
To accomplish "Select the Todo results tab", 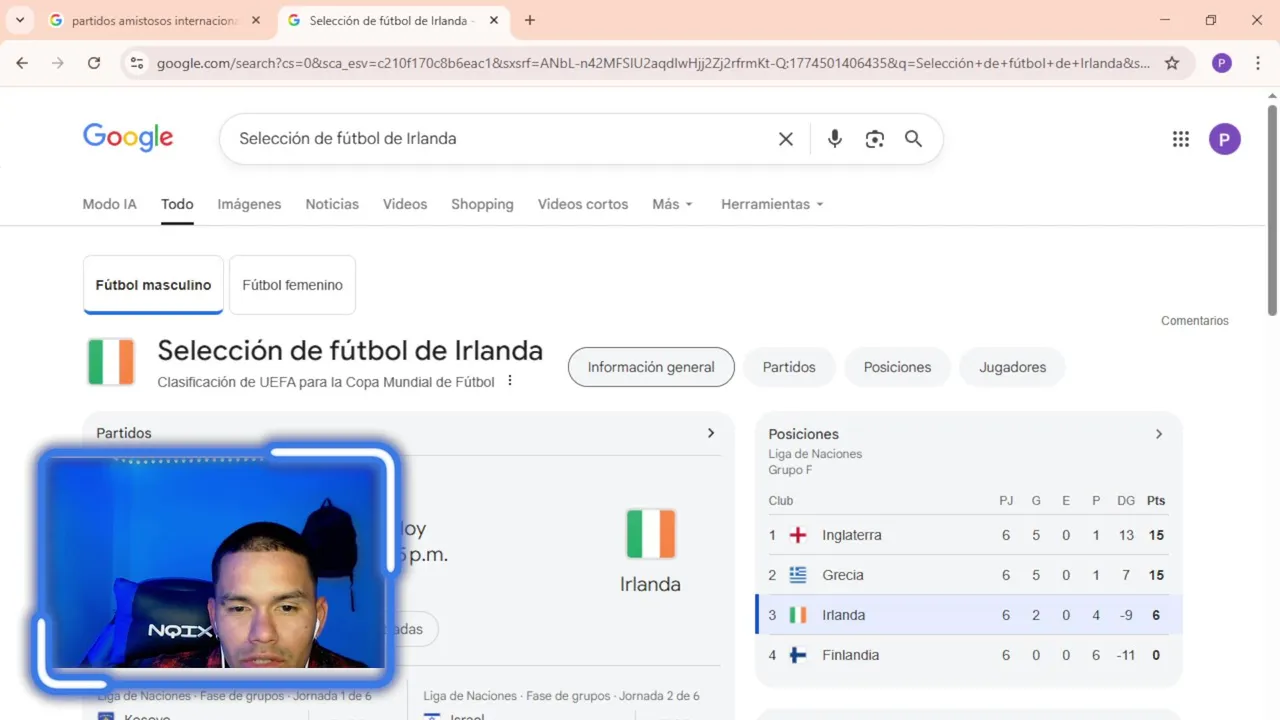I will click(177, 204).
